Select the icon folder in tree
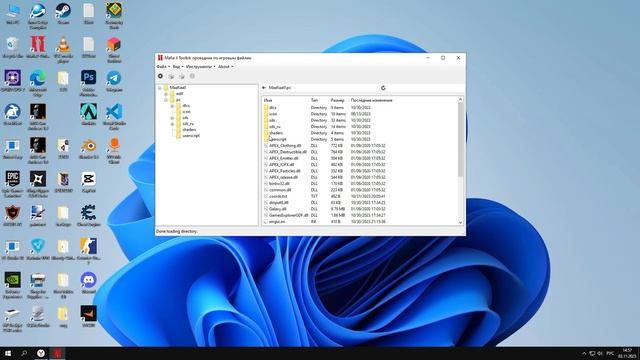The image size is (640, 360). (186, 111)
